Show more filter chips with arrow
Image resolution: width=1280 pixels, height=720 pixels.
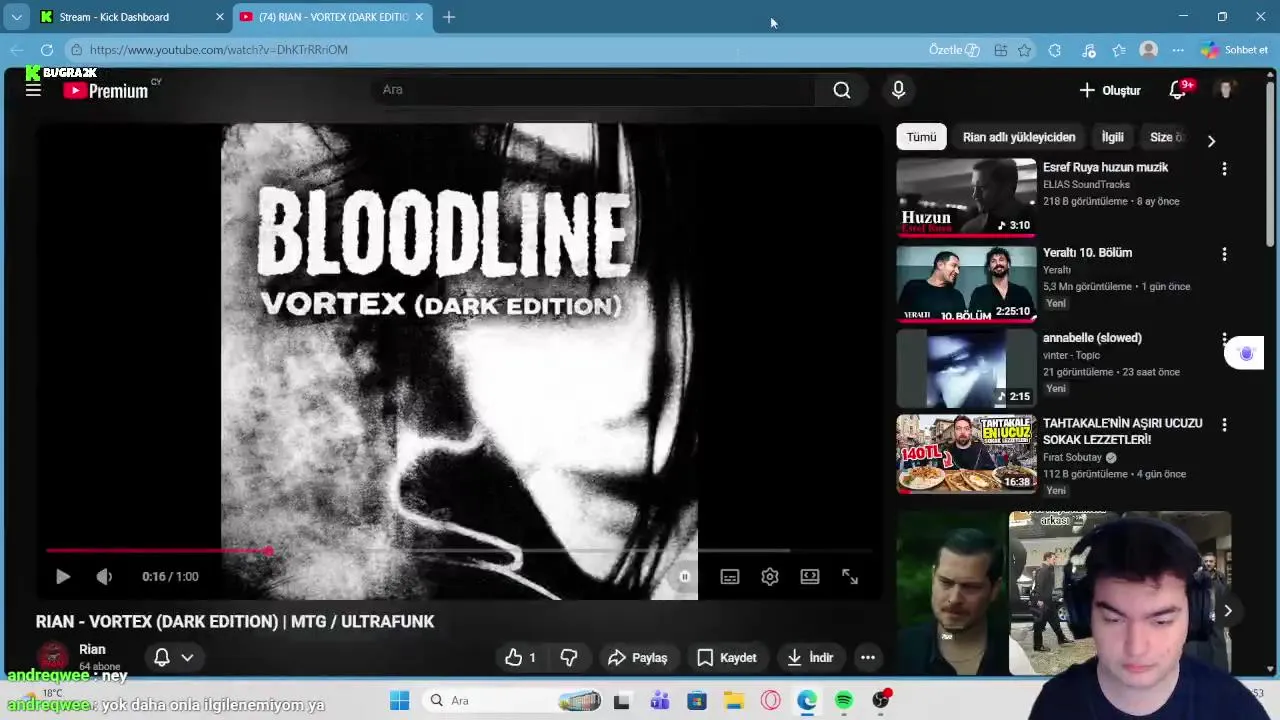(1211, 141)
